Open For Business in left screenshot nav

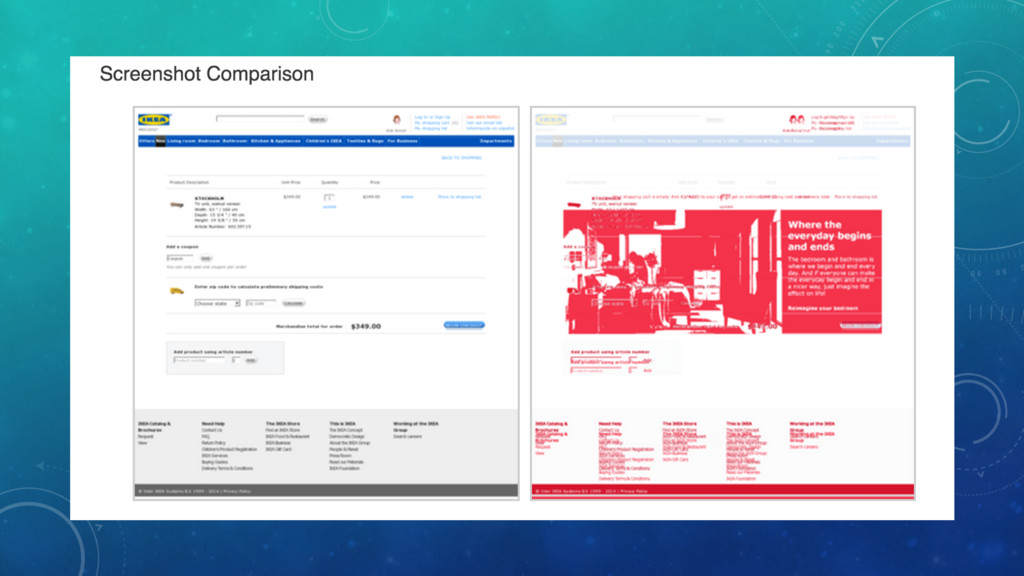(x=402, y=141)
